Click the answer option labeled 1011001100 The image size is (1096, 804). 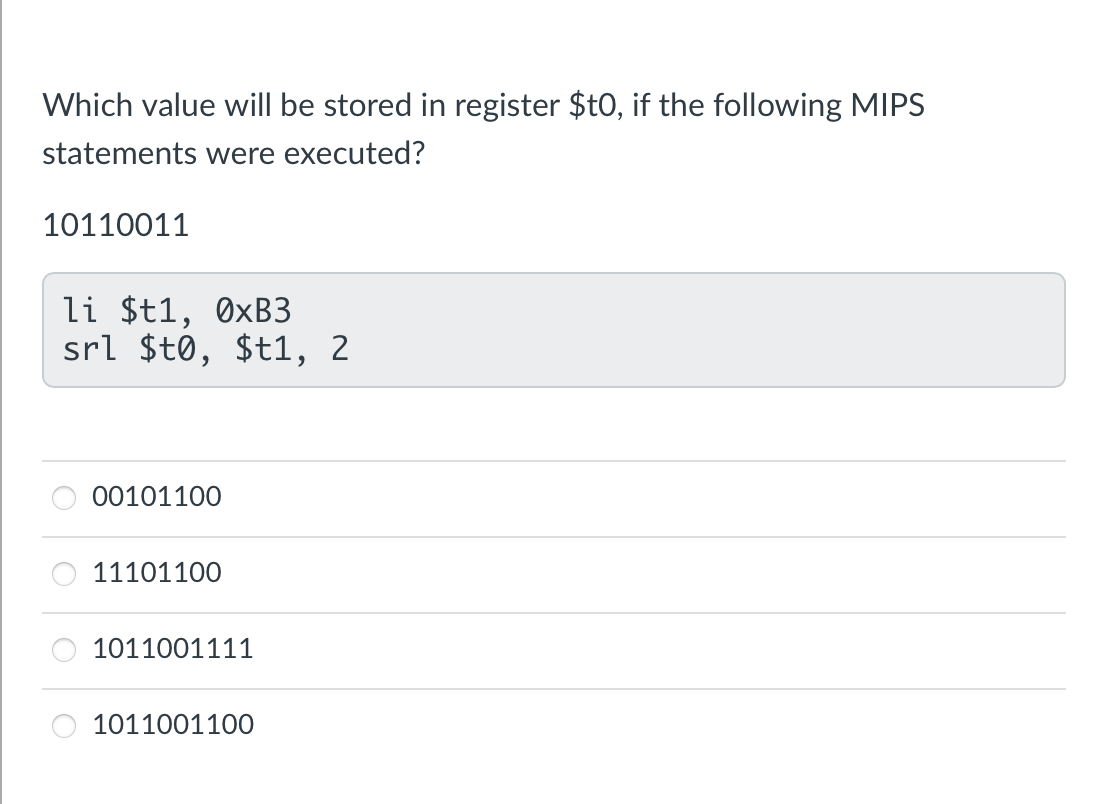pyautogui.click(x=172, y=724)
